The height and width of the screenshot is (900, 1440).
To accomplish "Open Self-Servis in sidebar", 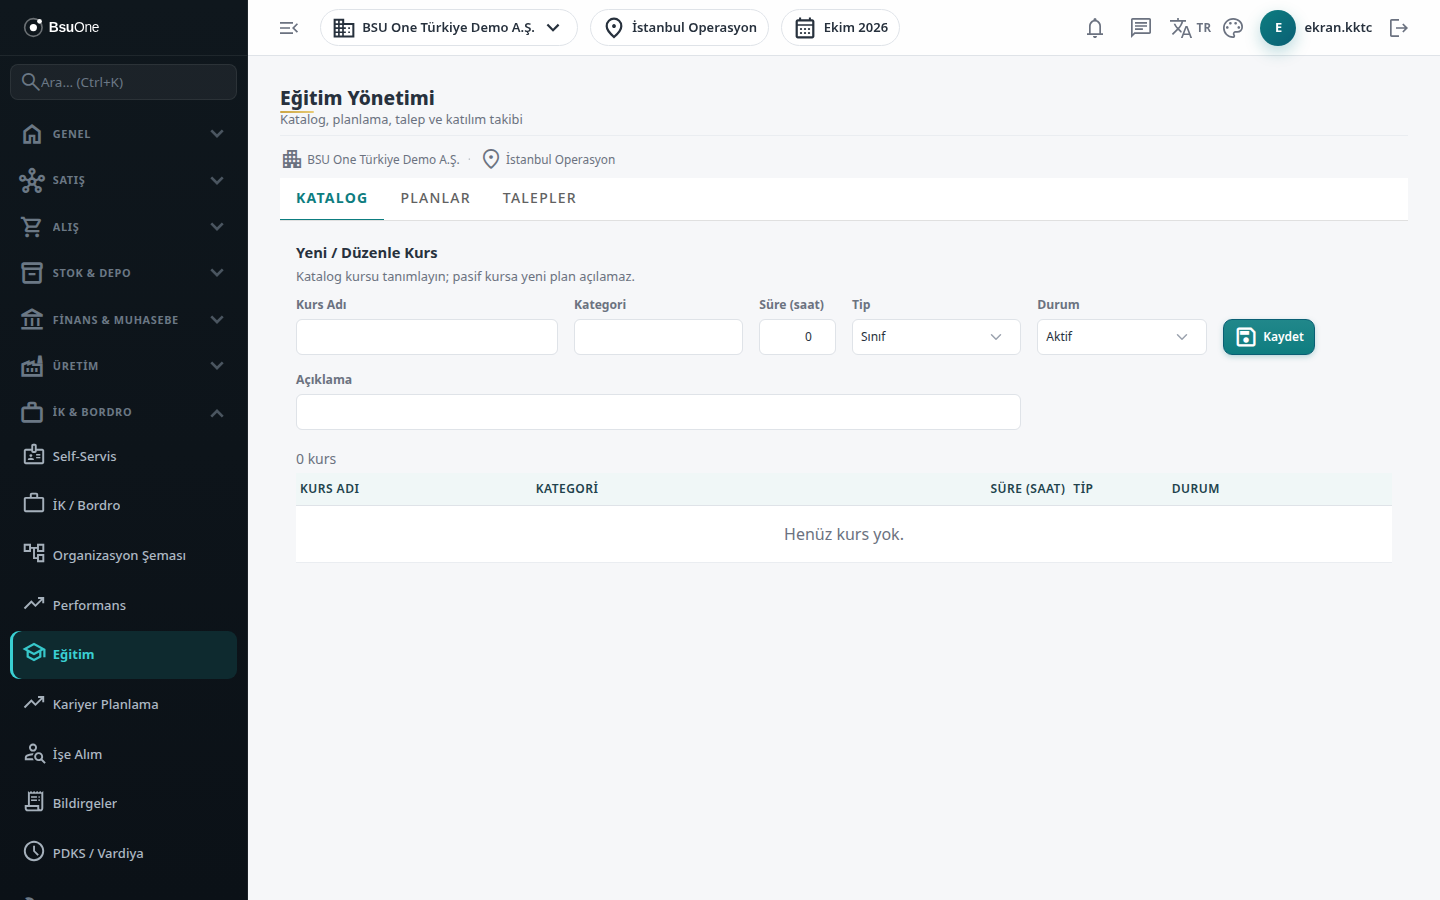I will tap(124, 456).
